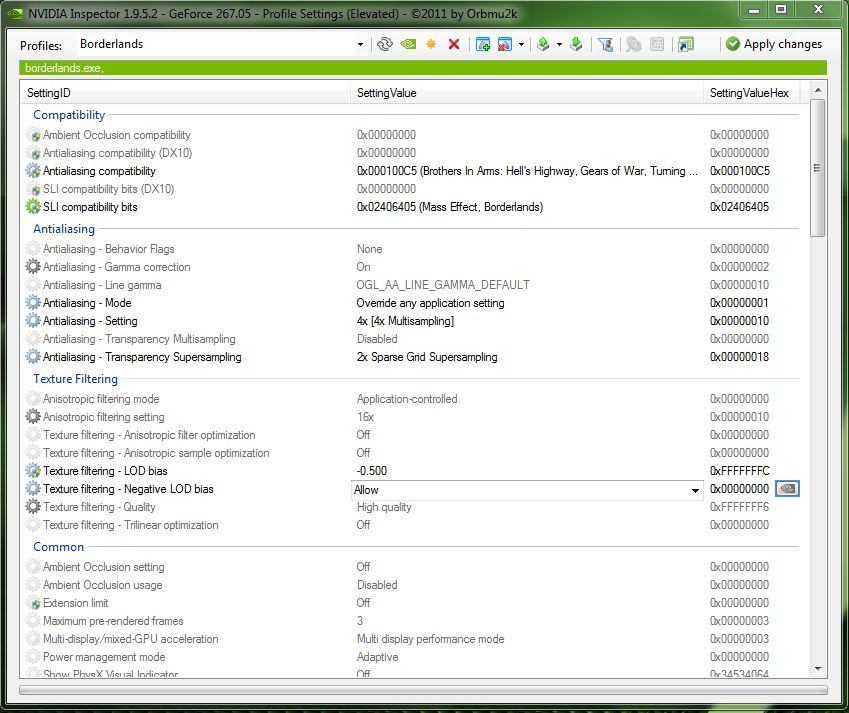This screenshot has height=713, width=849.
Task: Click NVIDIA Inspector title bar app icon
Action: click(x=15, y=14)
